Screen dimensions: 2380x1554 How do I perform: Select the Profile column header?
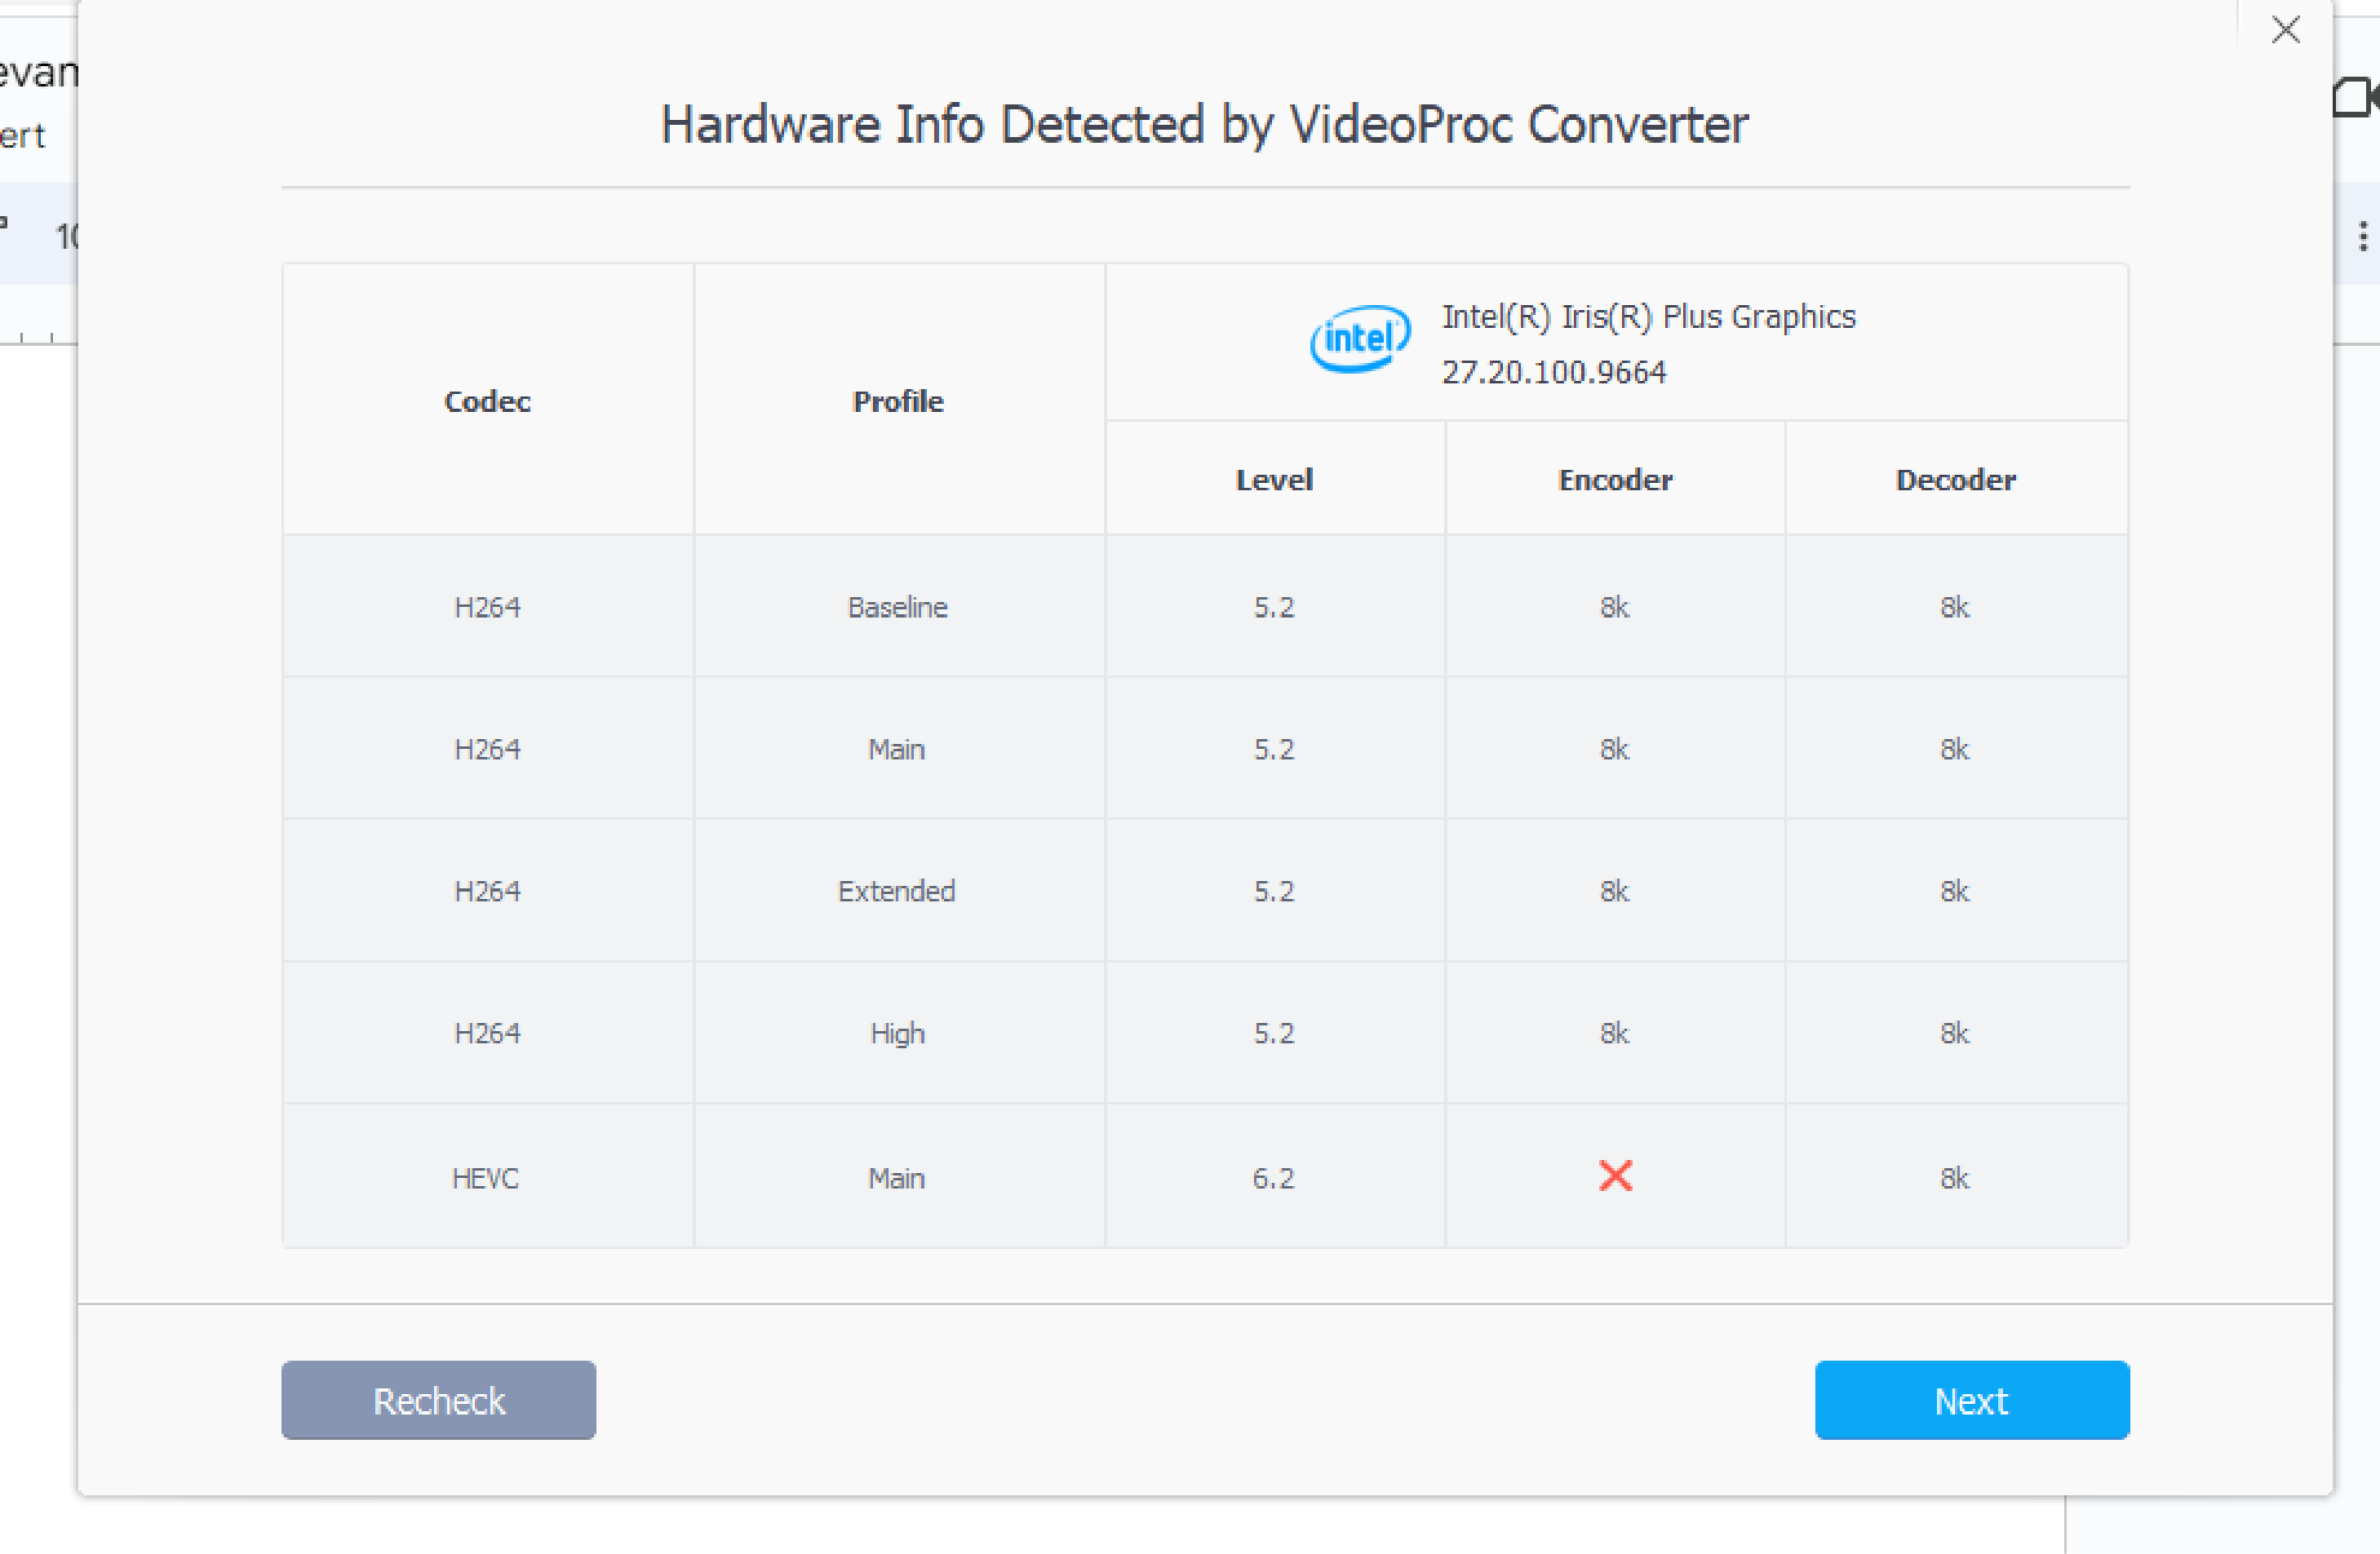point(898,401)
